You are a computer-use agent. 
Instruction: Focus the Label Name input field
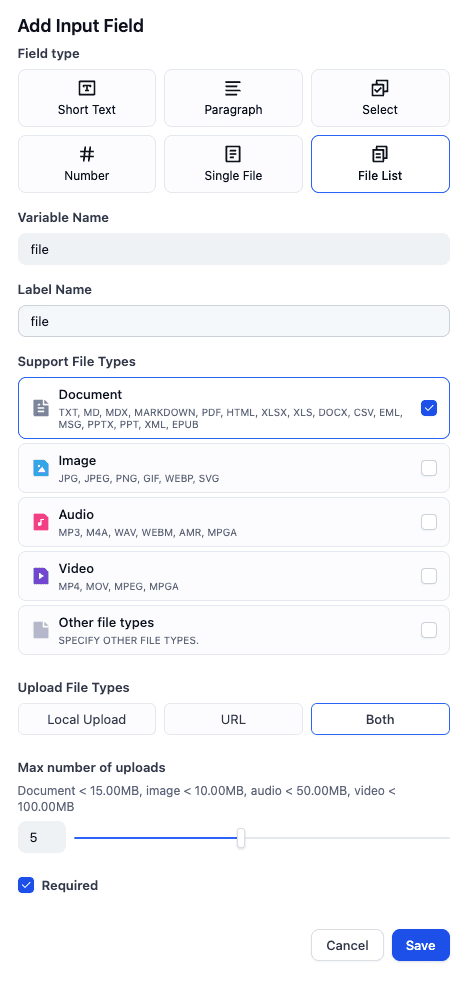pyautogui.click(x=234, y=321)
